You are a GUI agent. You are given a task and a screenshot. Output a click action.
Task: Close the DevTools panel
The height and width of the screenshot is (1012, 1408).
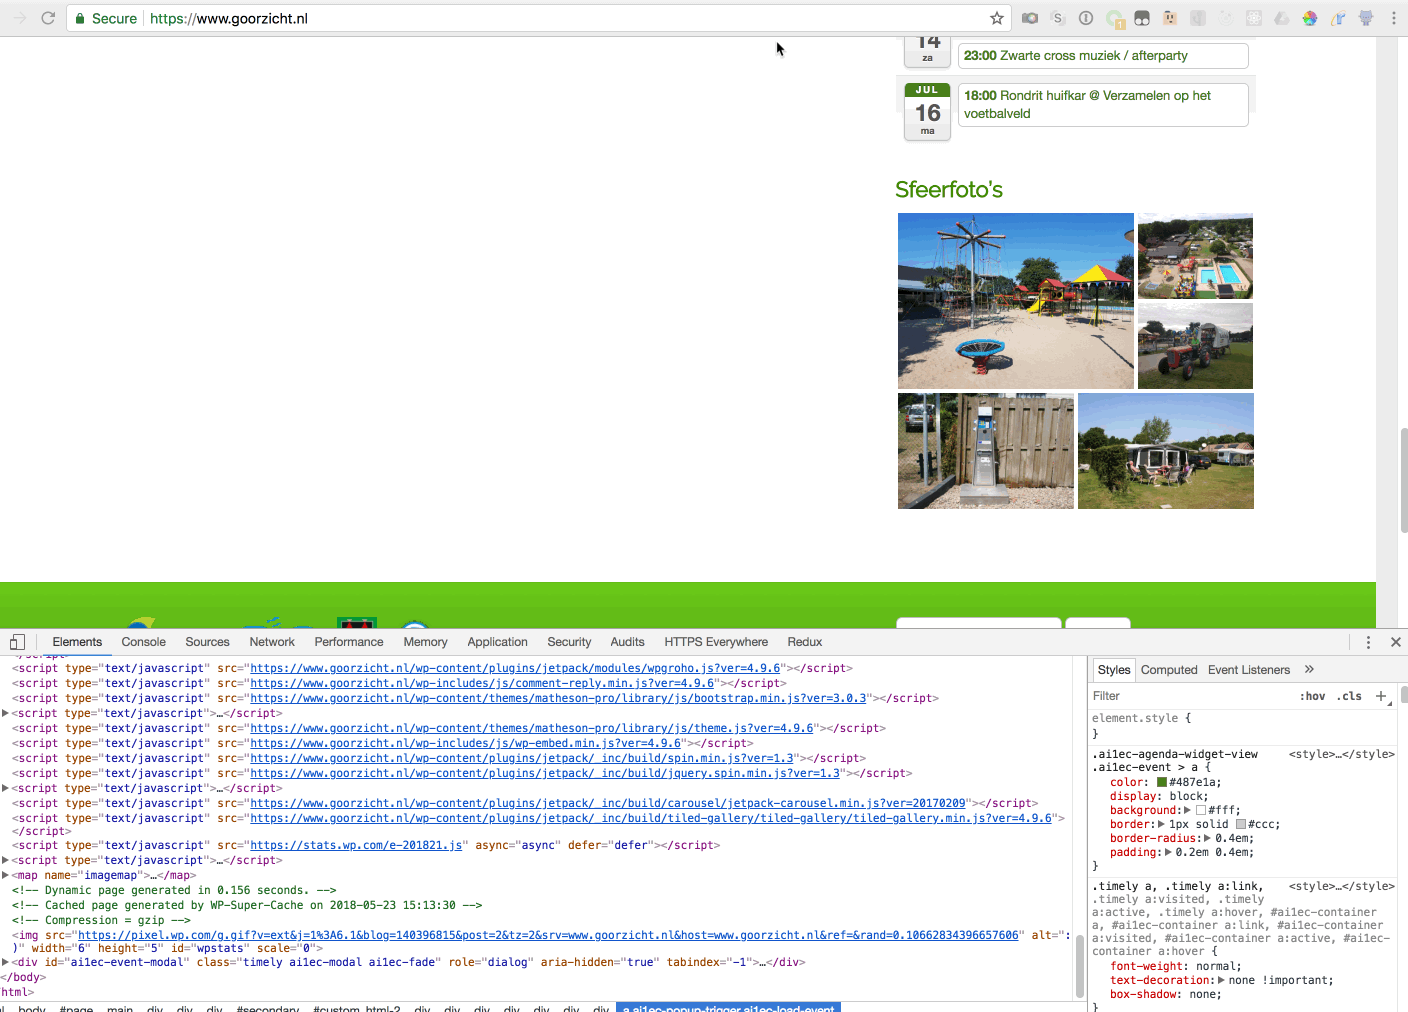(1396, 642)
